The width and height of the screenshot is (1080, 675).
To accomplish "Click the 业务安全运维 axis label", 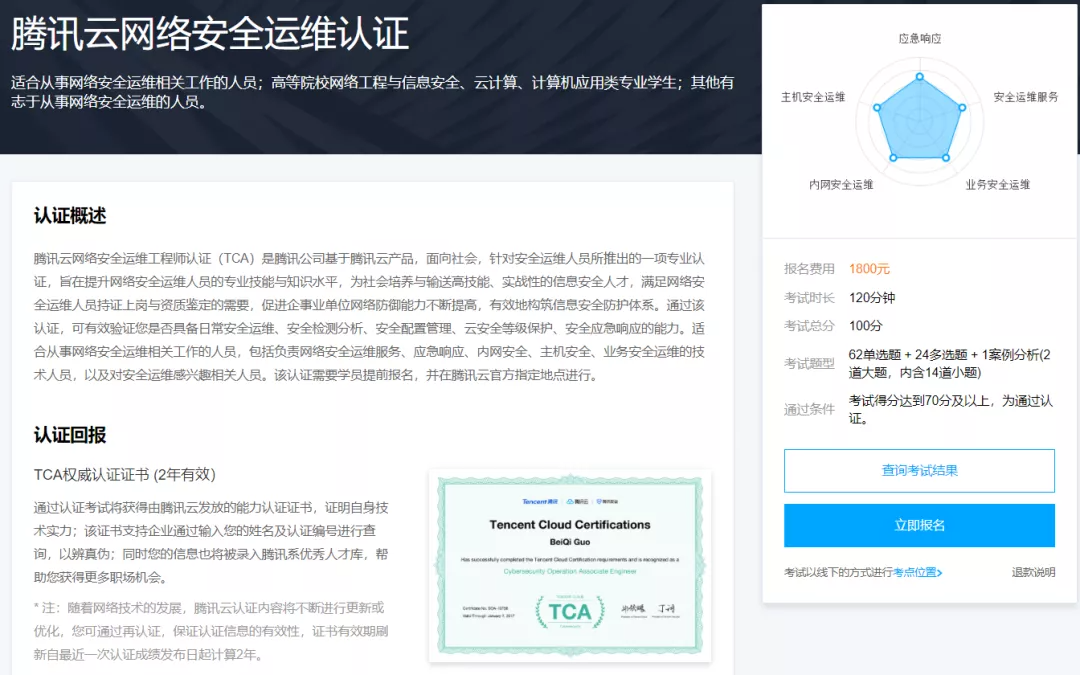I will (997, 185).
